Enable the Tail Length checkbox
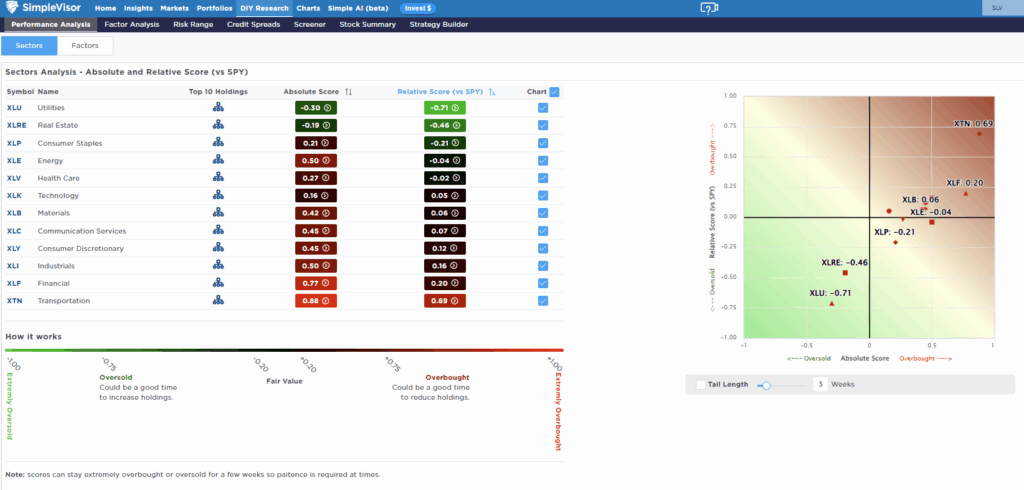The image size is (1024, 490). [701, 385]
